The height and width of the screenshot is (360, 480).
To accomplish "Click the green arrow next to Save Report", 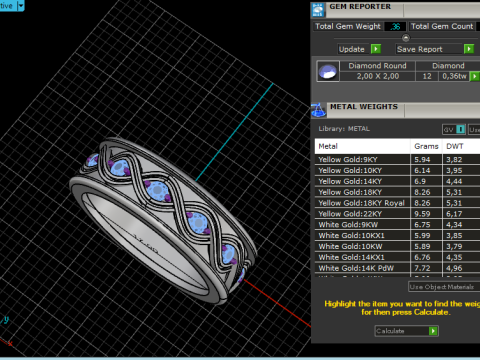I will 469,49.
